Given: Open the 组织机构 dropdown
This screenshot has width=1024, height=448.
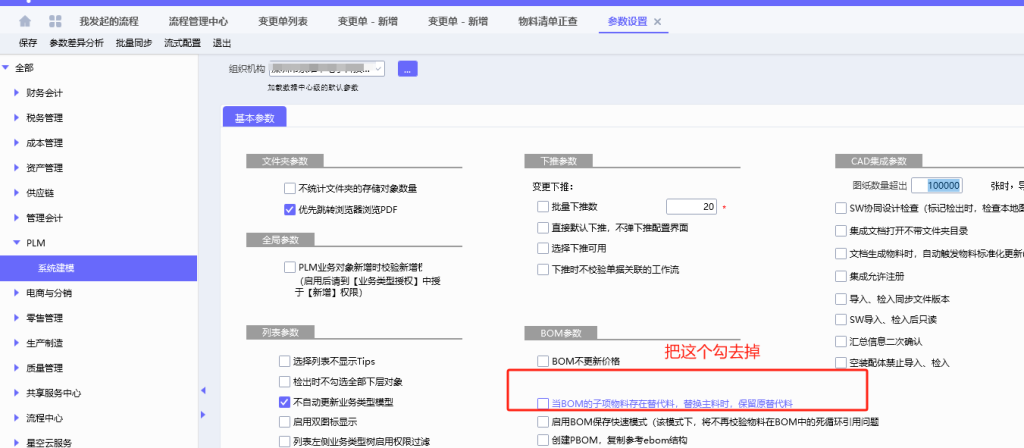Looking at the screenshot, I should click(x=379, y=69).
